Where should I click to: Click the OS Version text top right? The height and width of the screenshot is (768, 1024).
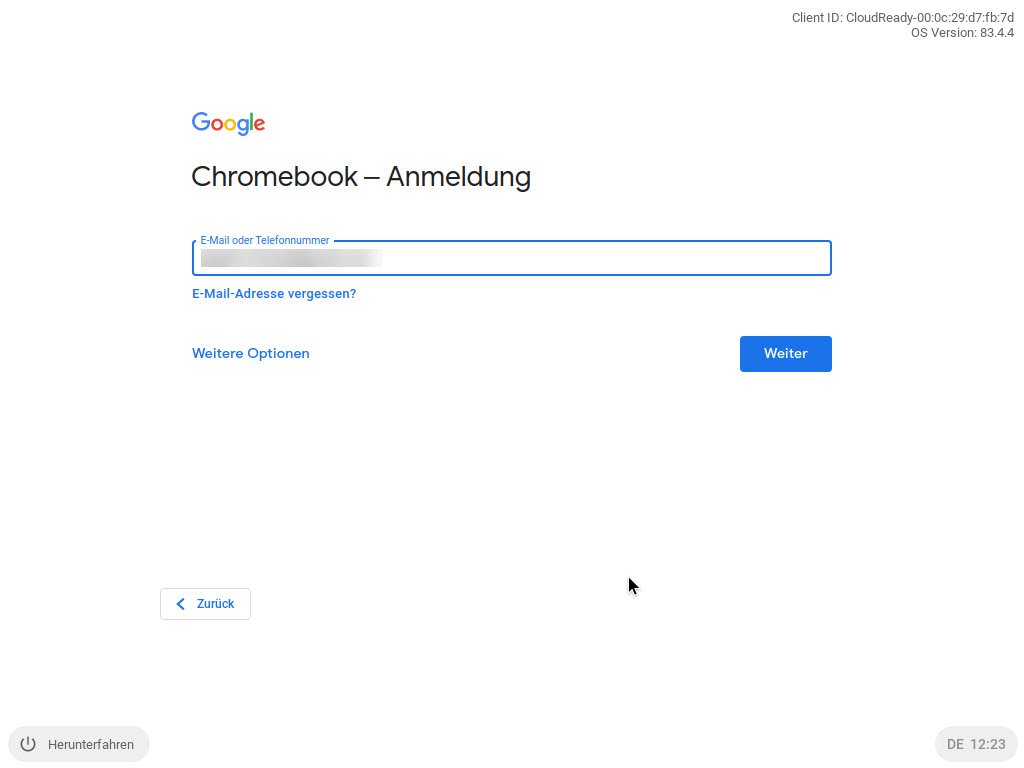(x=961, y=32)
